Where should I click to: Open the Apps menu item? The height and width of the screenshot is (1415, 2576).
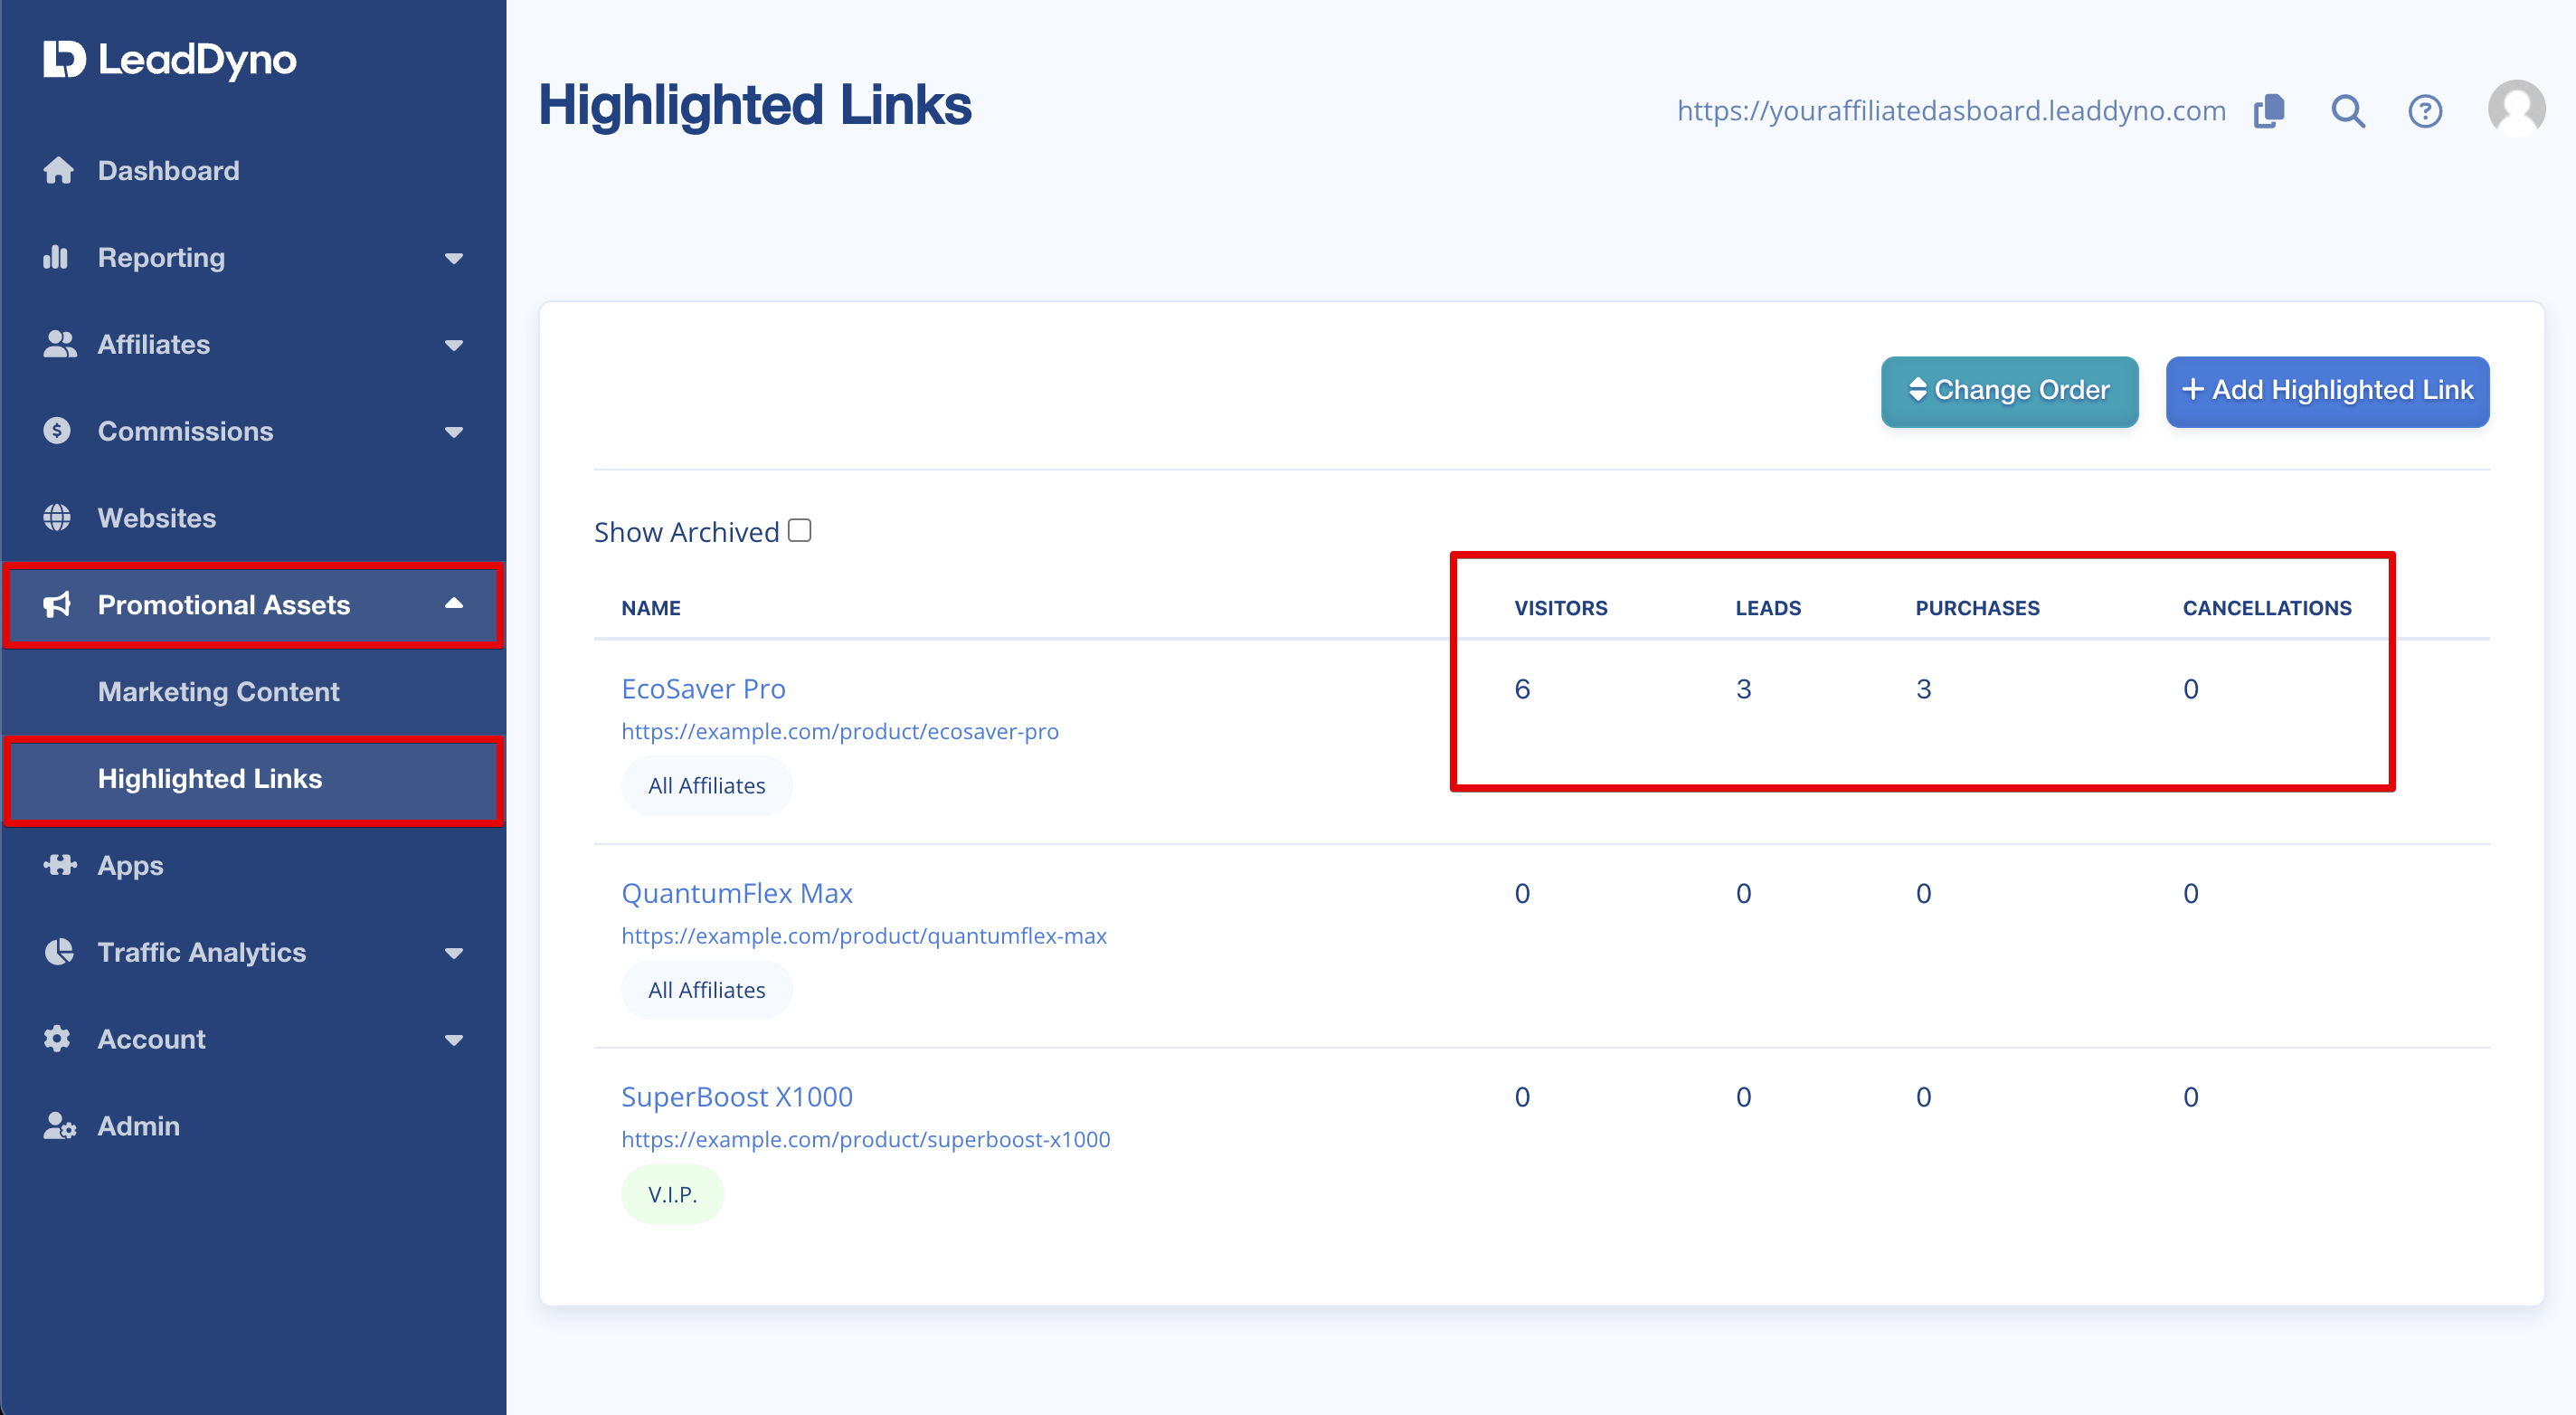tap(131, 865)
